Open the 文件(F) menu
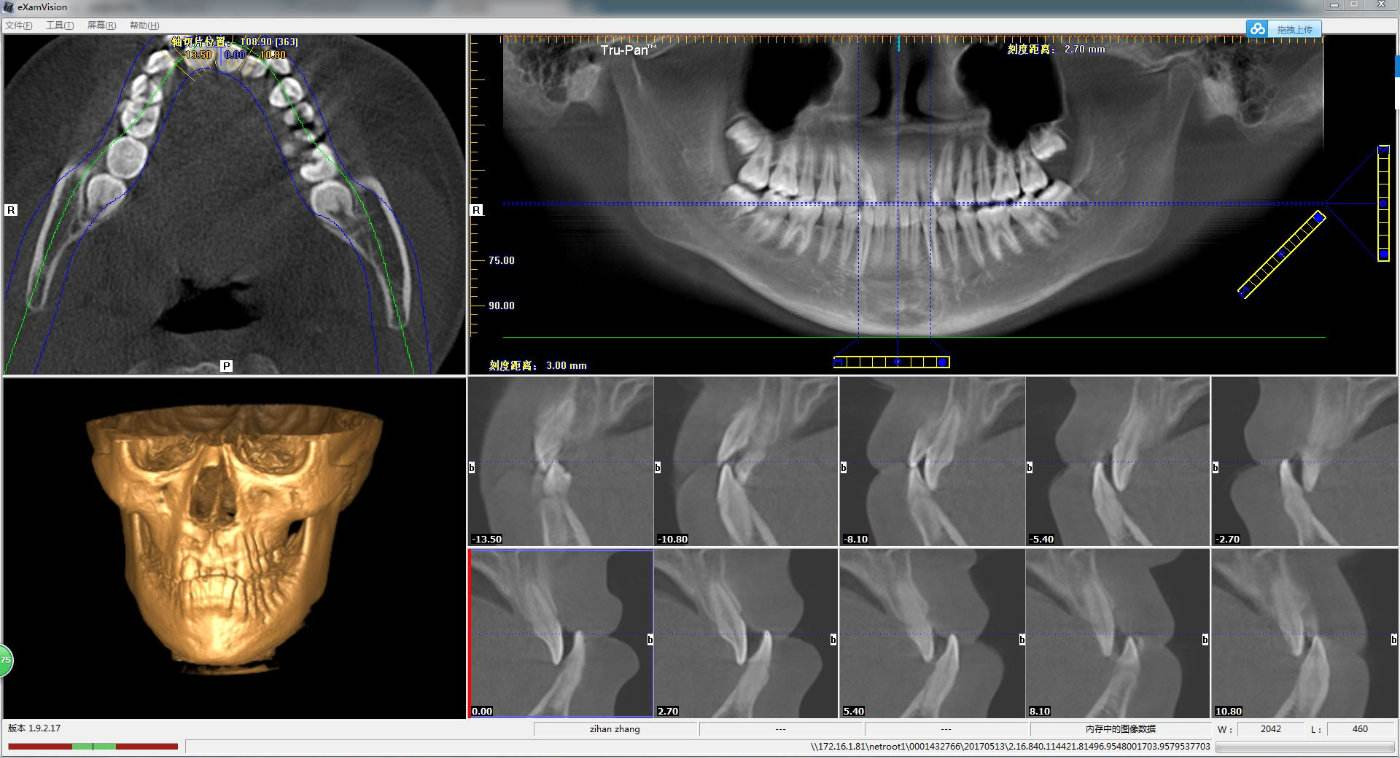This screenshot has height=758, width=1400. point(19,25)
